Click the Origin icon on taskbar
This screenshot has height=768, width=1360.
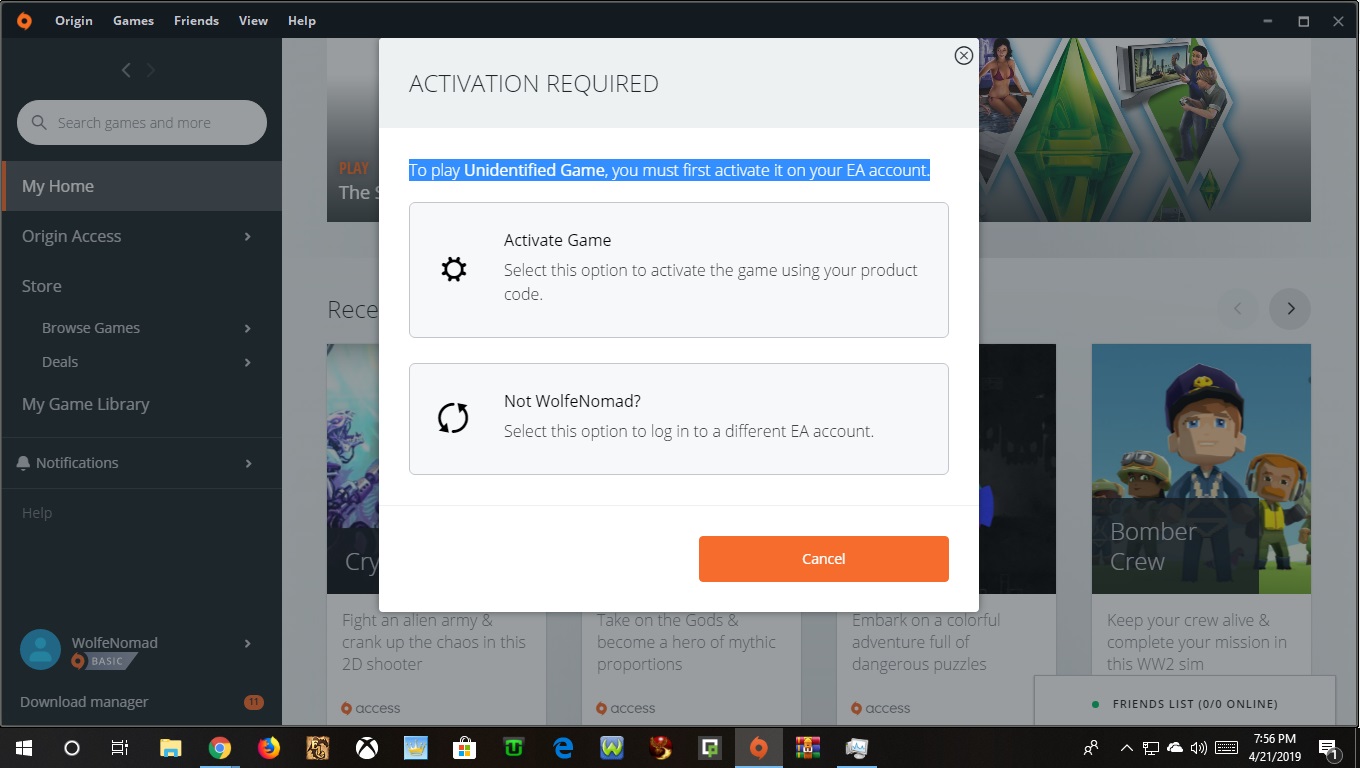(759, 747)
